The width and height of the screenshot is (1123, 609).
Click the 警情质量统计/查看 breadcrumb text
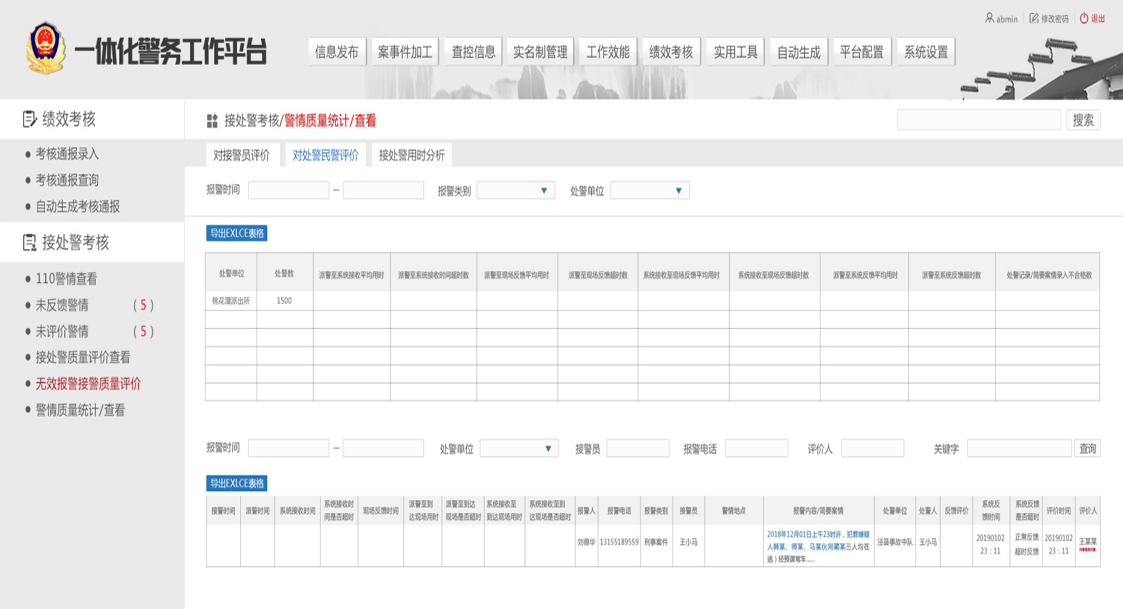click(329, 121)
